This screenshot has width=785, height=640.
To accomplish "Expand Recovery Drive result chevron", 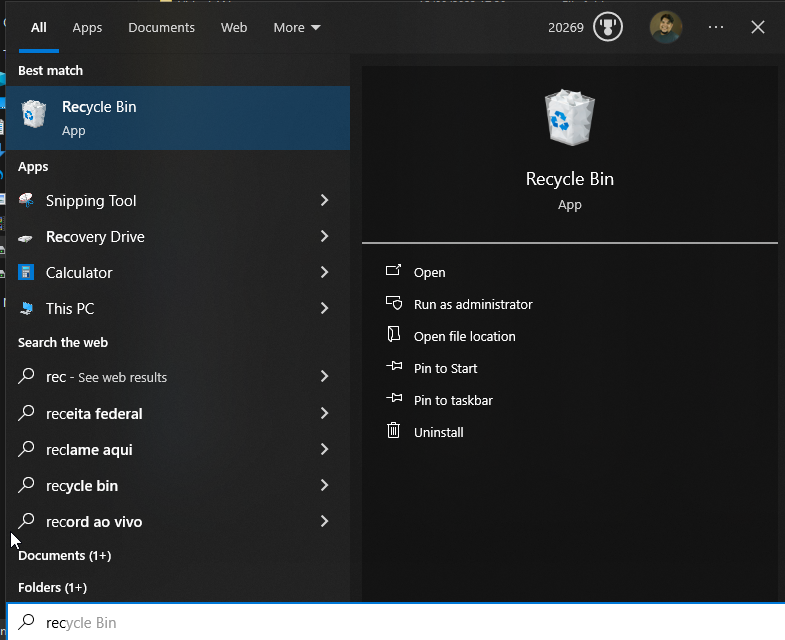I will [324, 236].
